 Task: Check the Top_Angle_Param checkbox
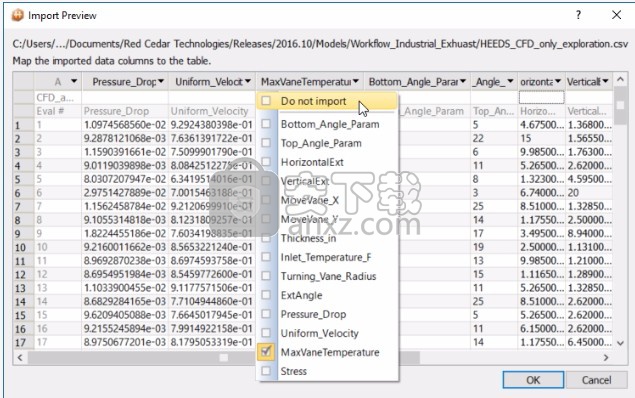click(x=266, y=143)
